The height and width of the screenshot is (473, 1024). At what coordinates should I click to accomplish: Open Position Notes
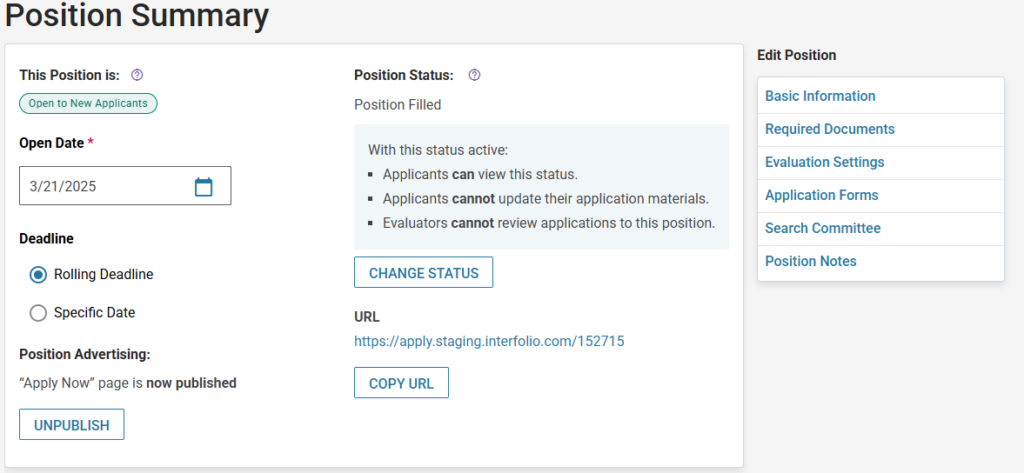[811, 261]
